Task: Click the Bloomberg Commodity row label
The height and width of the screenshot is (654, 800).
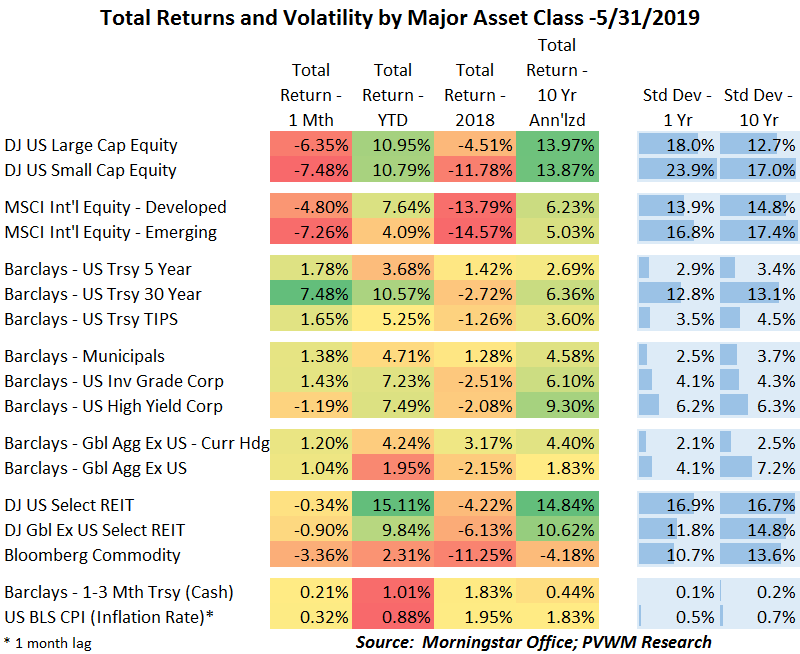Action: pos(93,555)
